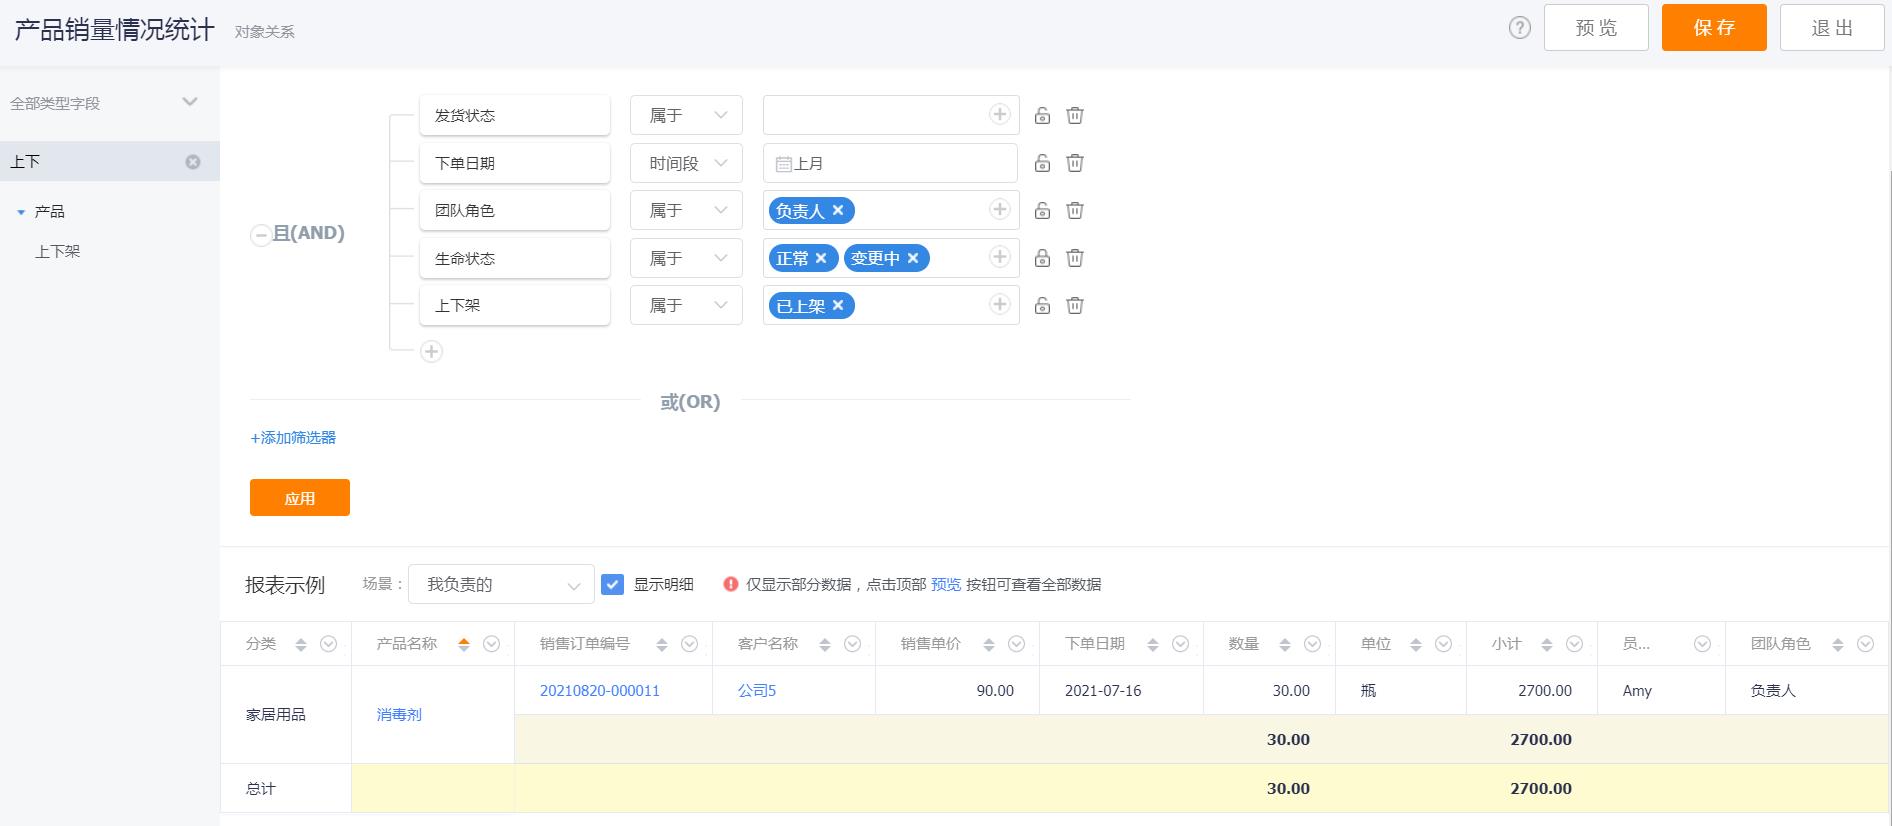Clear the 上下 search field
Screen dimensions: 1892x826
[x=193, y=162]
